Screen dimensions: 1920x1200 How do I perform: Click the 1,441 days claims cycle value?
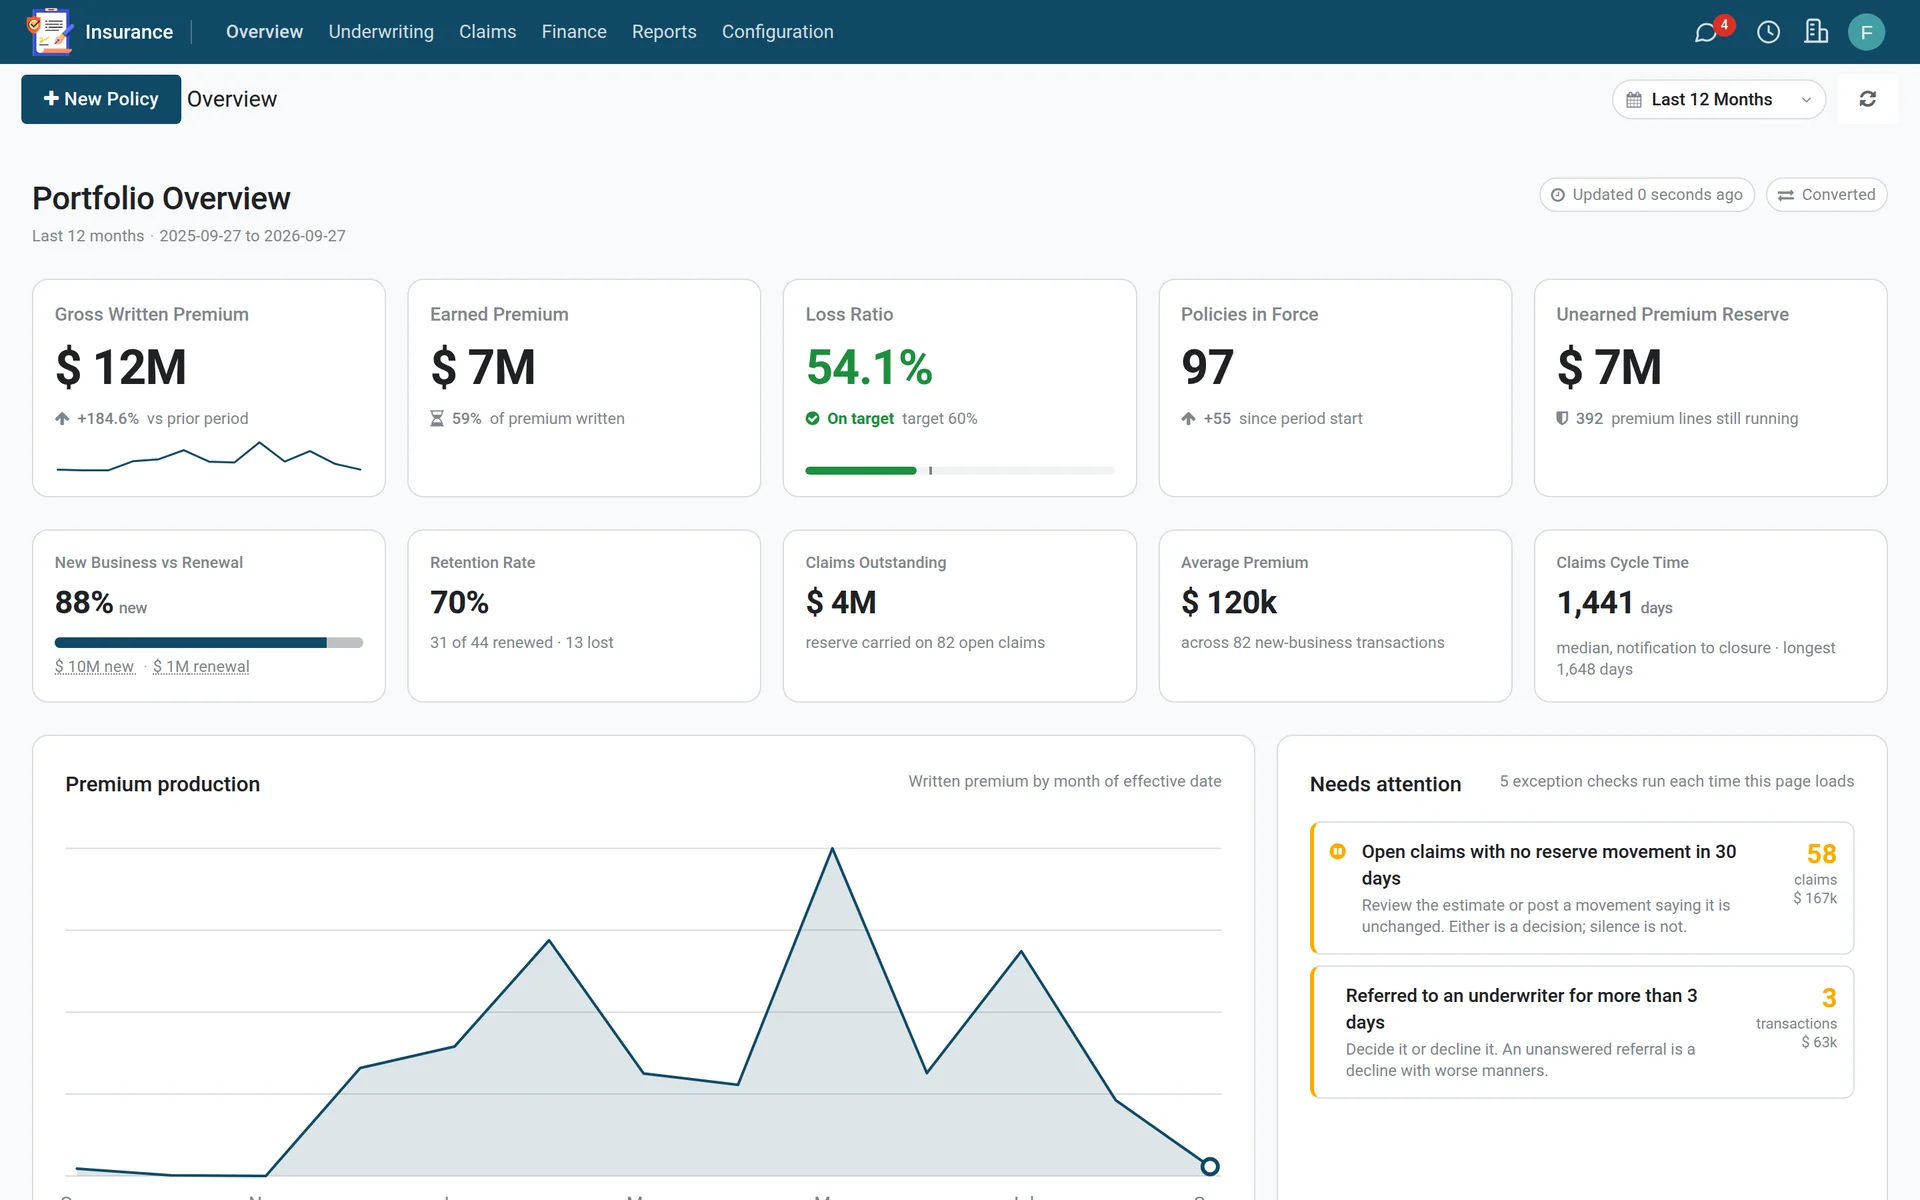1613,603
